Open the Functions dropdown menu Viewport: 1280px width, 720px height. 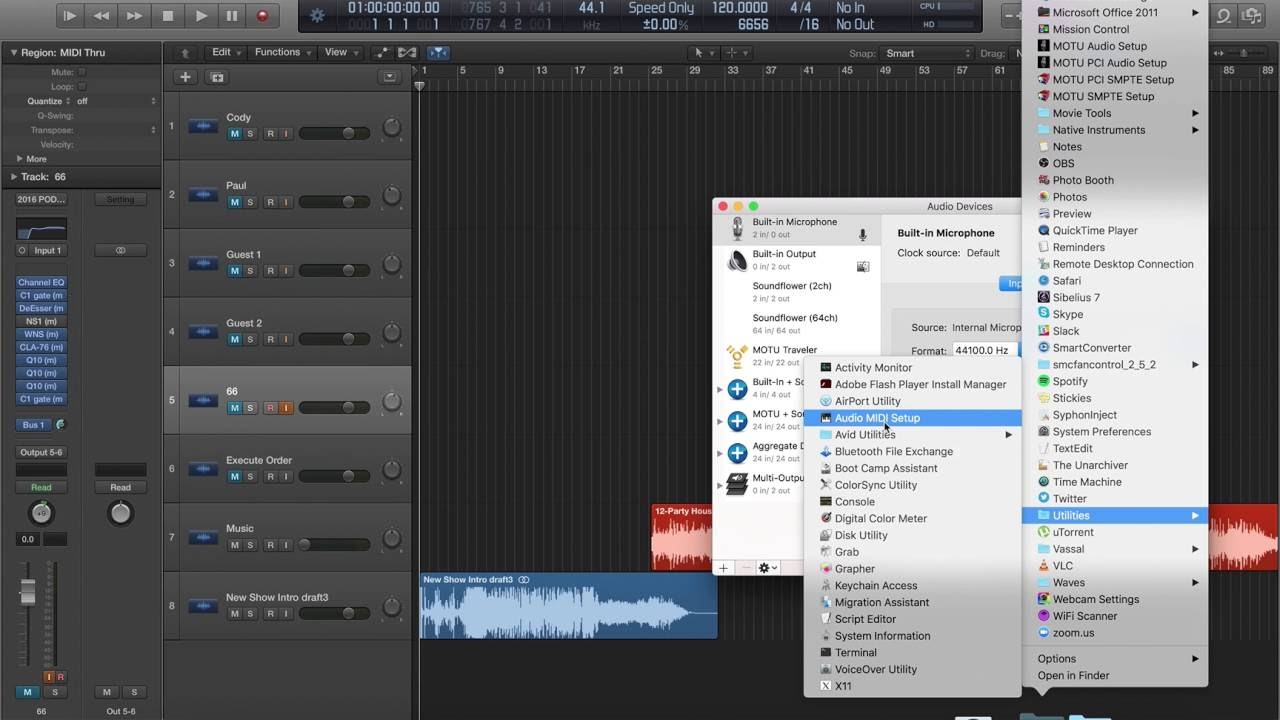coord(282,53)
